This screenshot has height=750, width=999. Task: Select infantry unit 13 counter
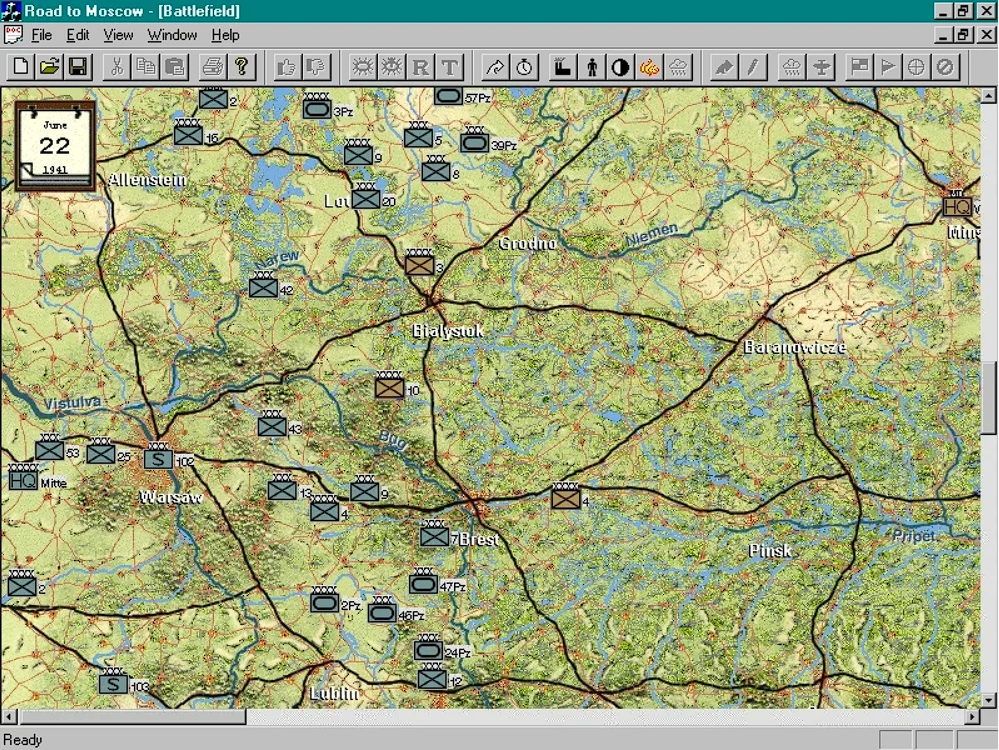pyautogui.click(x=282, y=487)
